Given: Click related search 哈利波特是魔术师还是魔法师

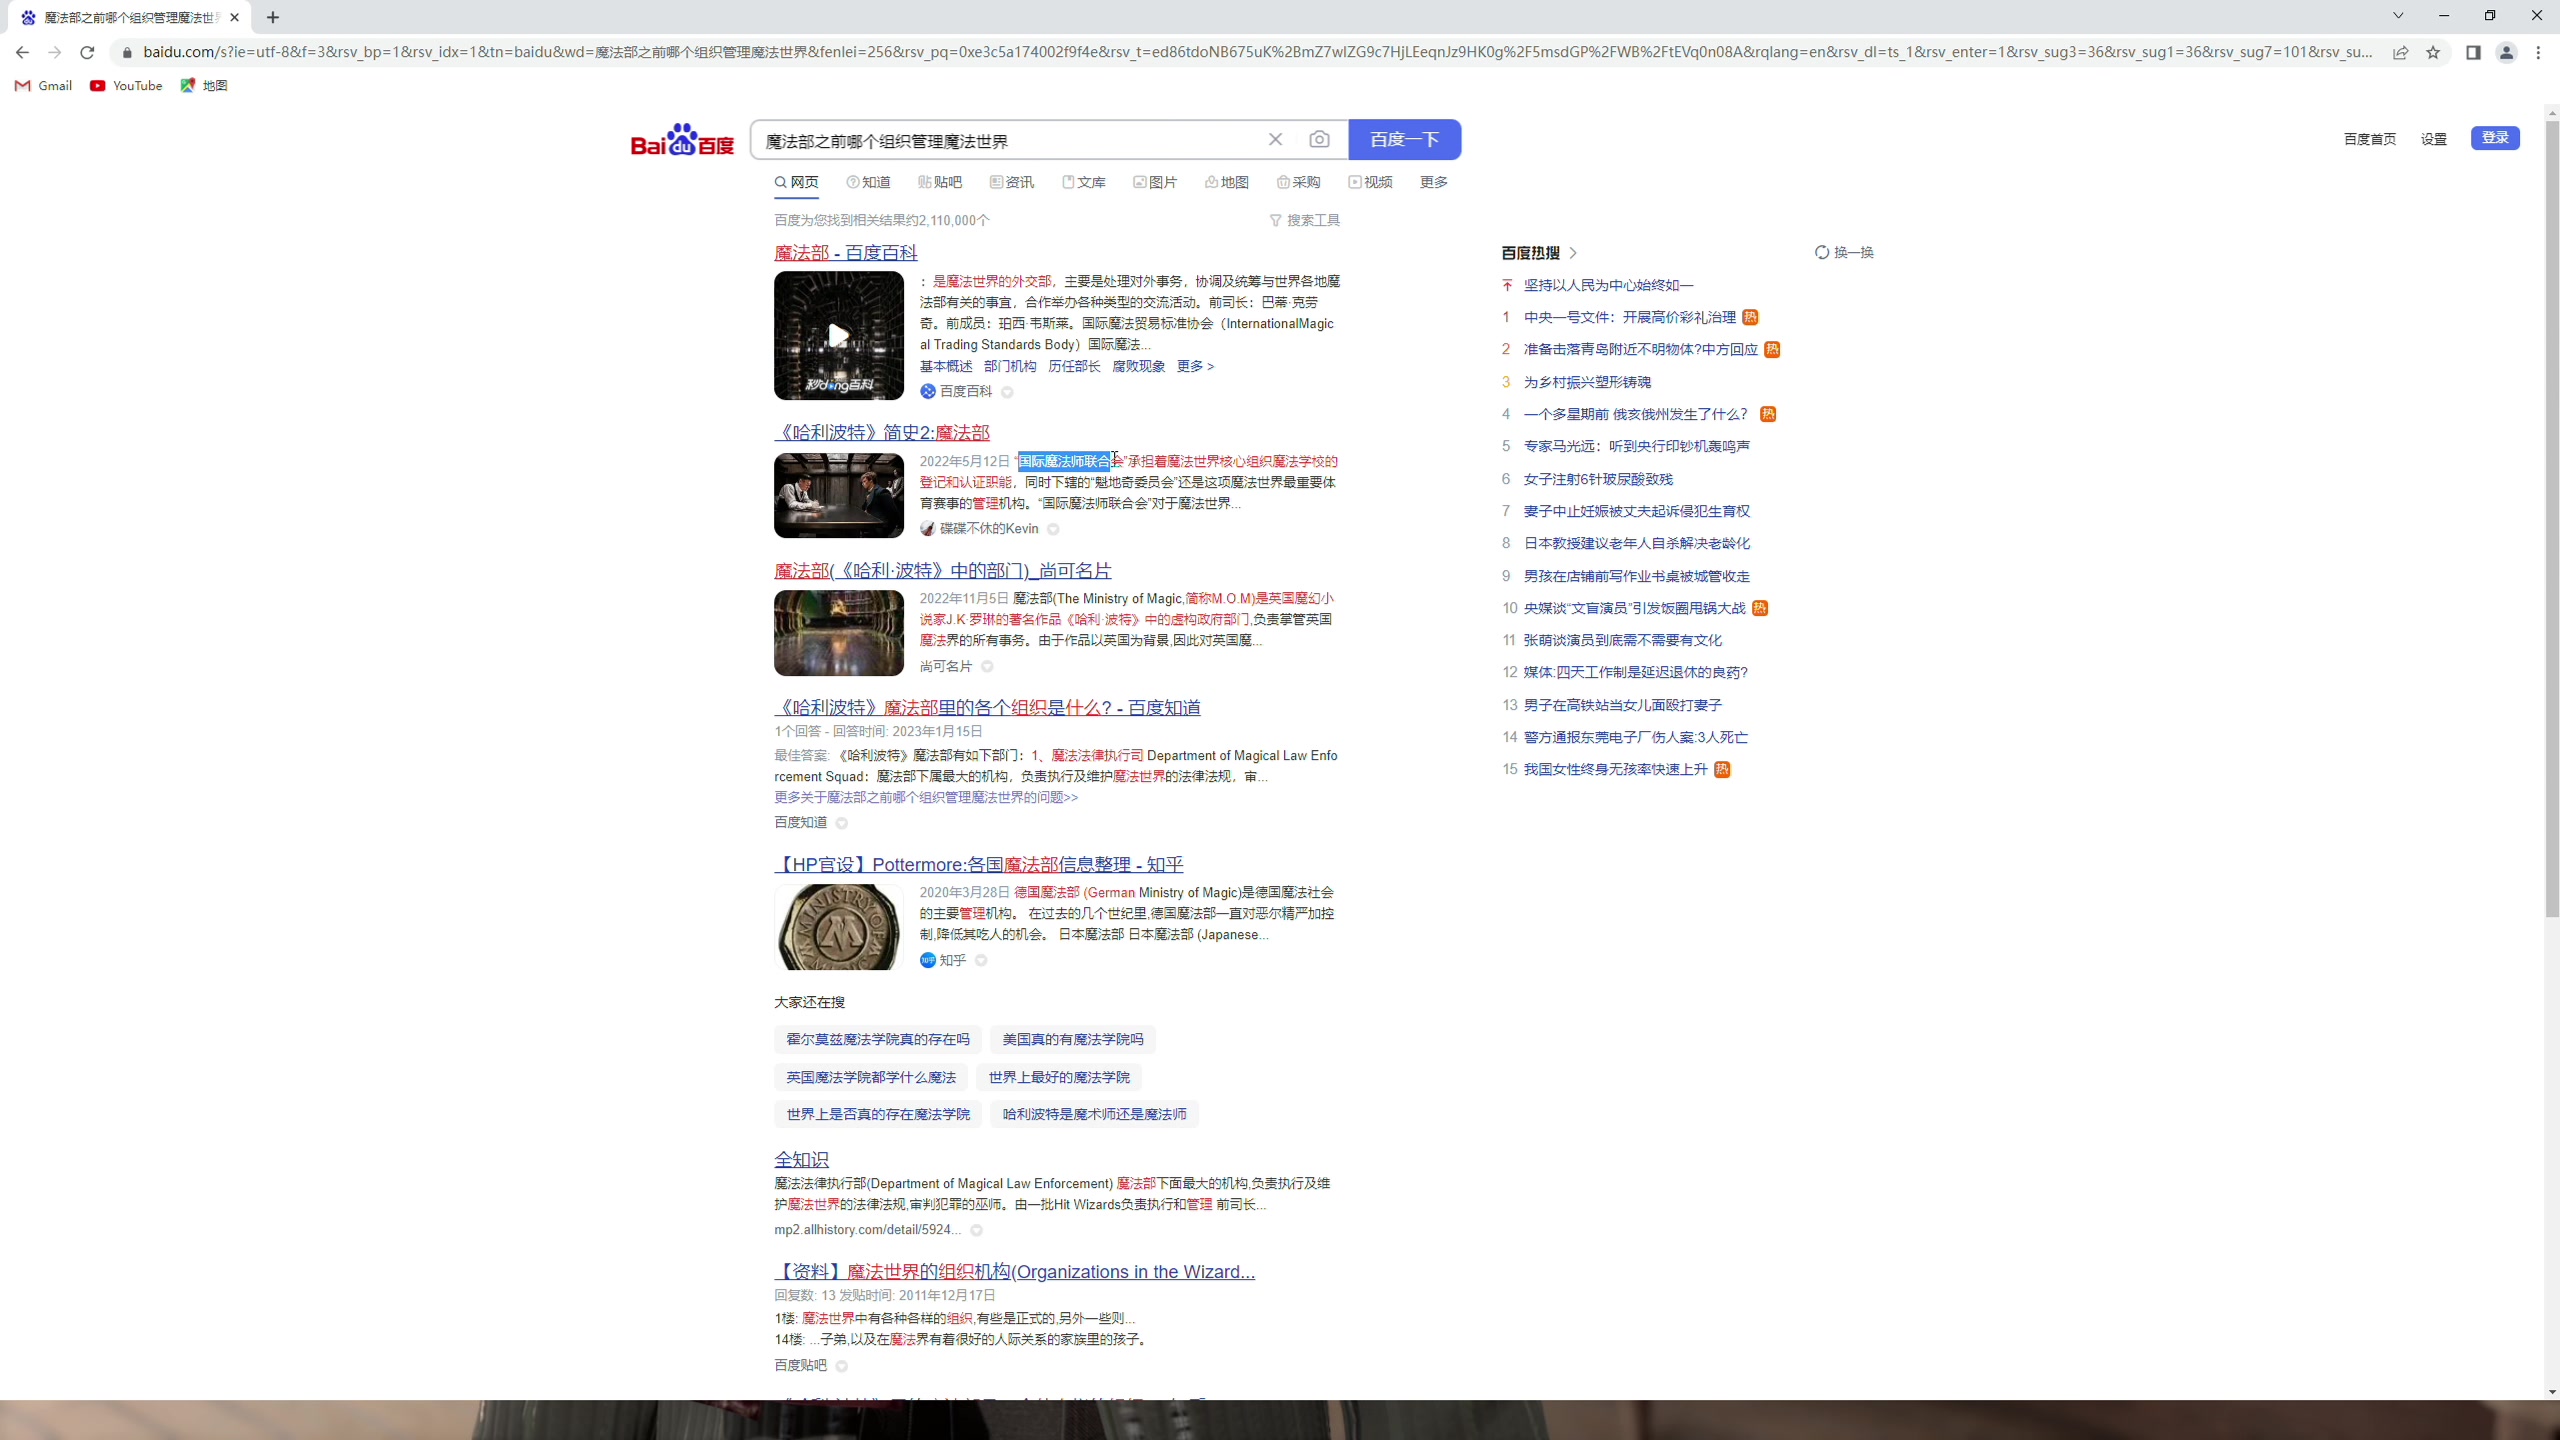Looking at the screenshot, I should (x=1095, y=1114).
